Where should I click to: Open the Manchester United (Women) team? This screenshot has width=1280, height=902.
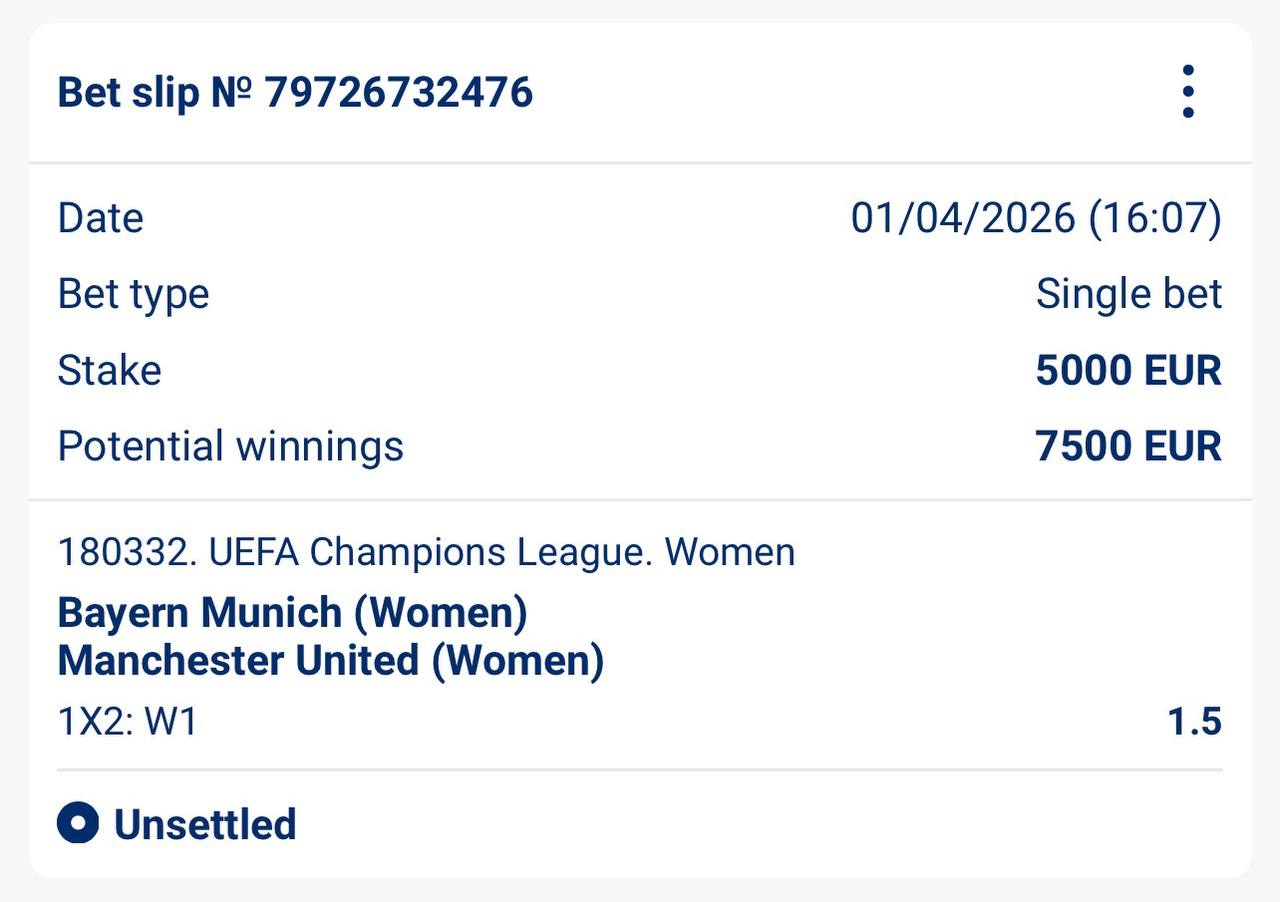(330, 660)
